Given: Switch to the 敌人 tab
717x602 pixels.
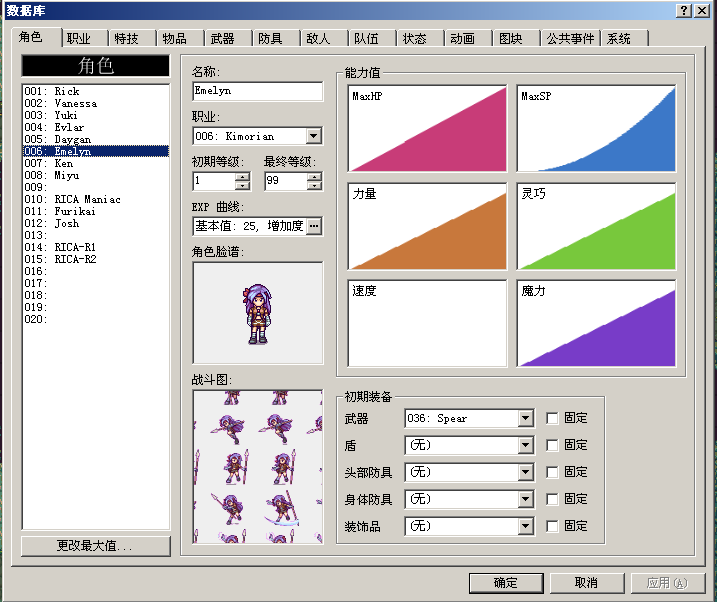Looking at the screenshot, I should coord(325,38).
